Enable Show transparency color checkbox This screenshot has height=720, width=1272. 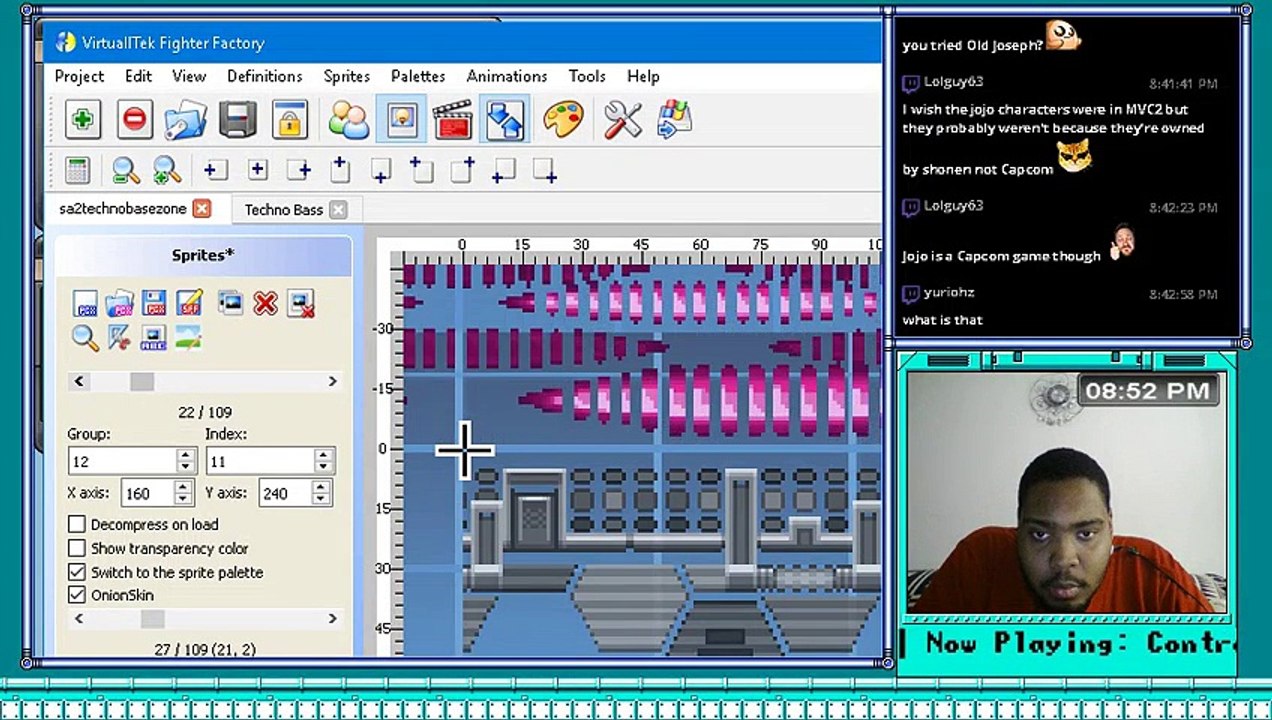tap(76, 548)
